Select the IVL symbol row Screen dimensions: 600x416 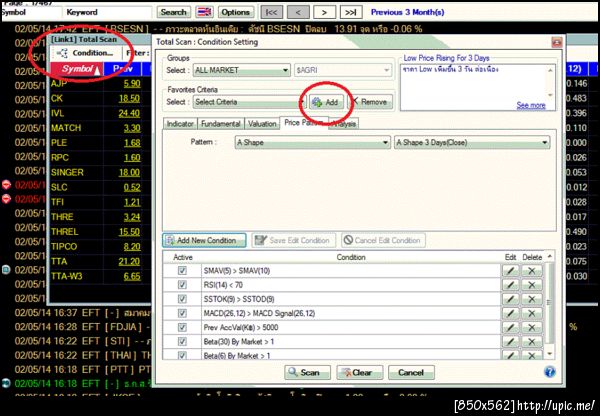click(x=101, y=113)
